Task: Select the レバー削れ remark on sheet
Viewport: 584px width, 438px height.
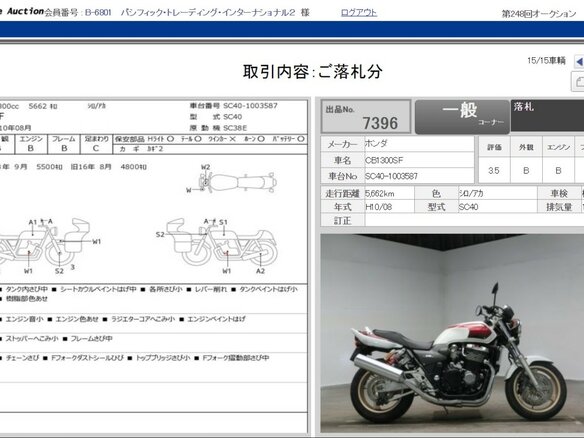Action: (x=210, y=289)
